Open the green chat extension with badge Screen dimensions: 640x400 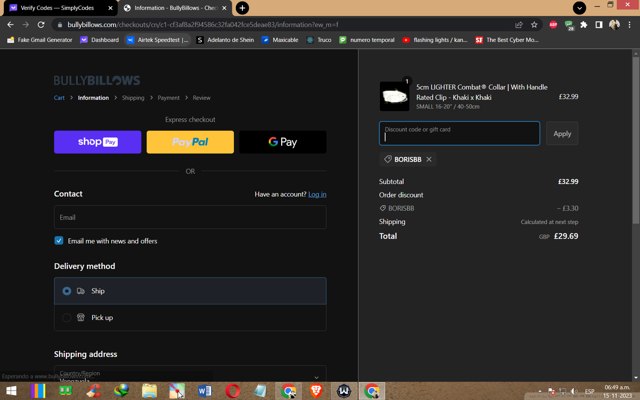569,25
